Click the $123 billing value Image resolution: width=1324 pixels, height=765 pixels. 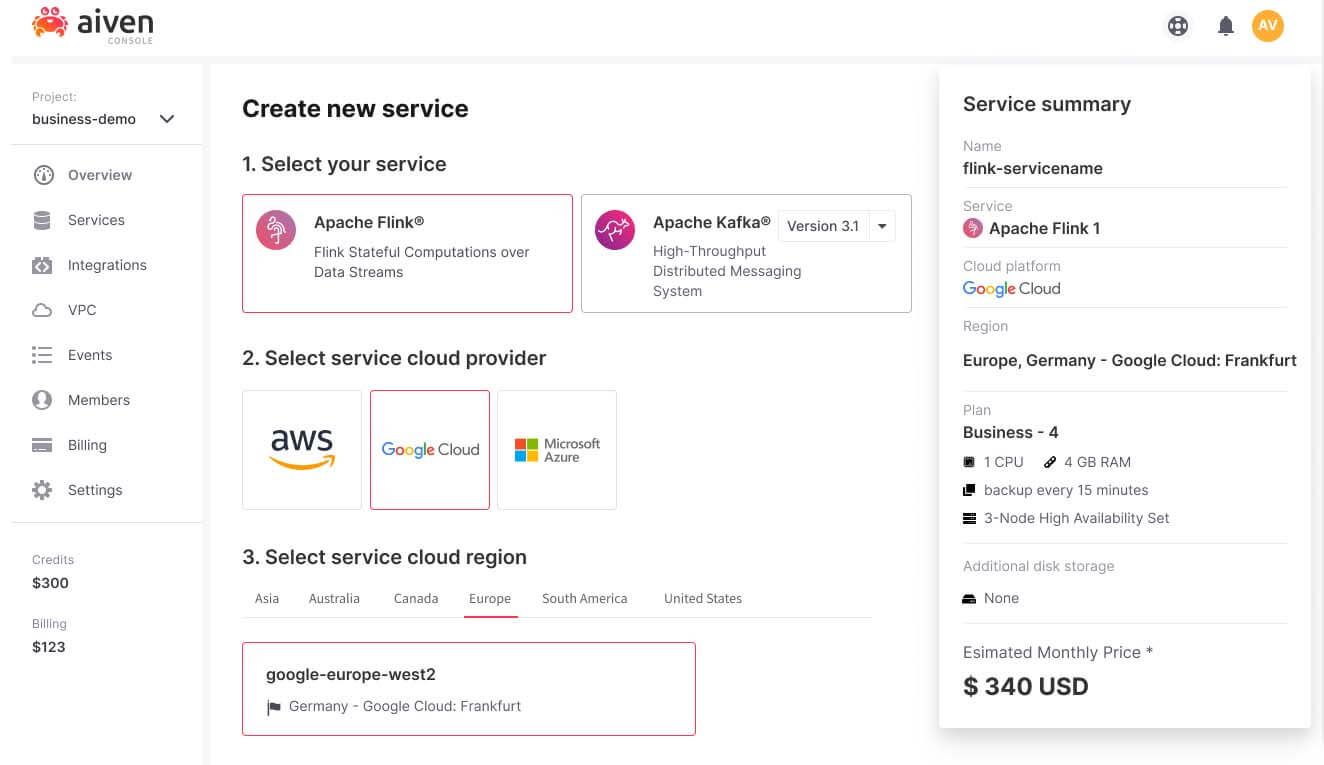click(x=49, y=647)
